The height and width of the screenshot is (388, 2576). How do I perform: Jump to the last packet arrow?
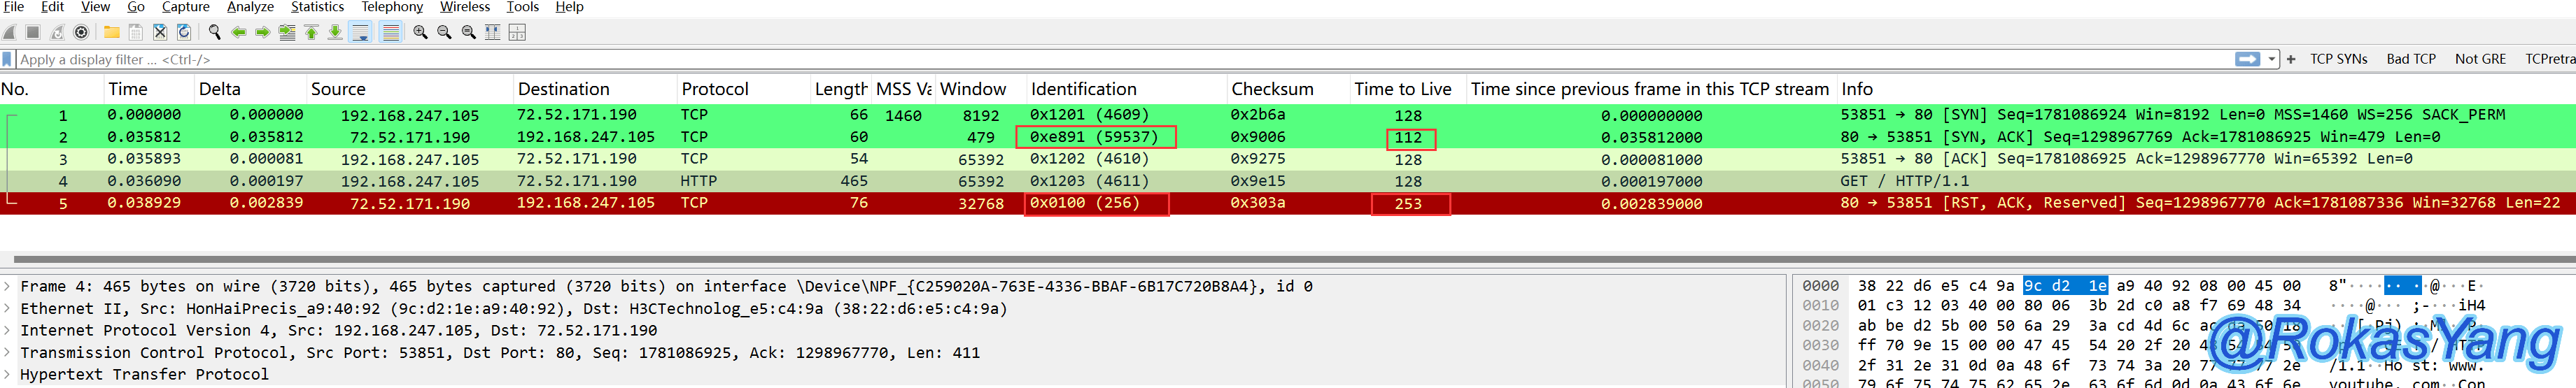[x=335, y=32]
